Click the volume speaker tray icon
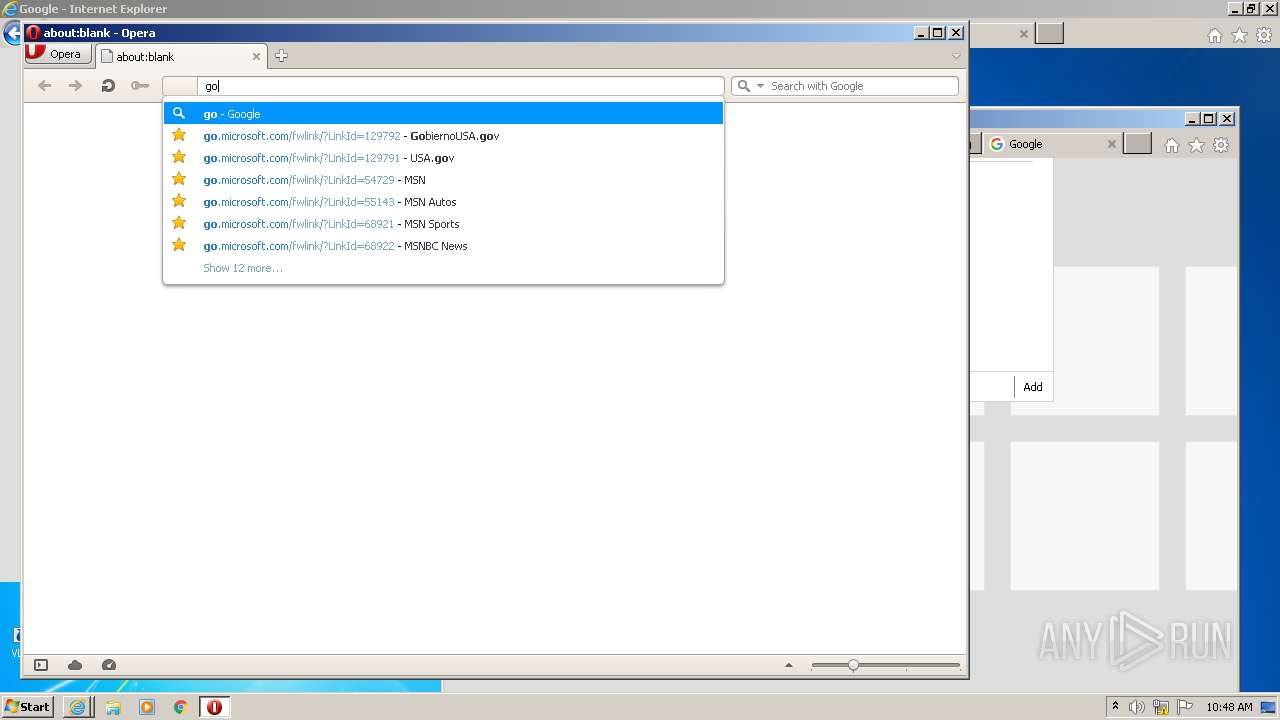The width and height of the screenshot is (1280, 720). (1136, 707)
